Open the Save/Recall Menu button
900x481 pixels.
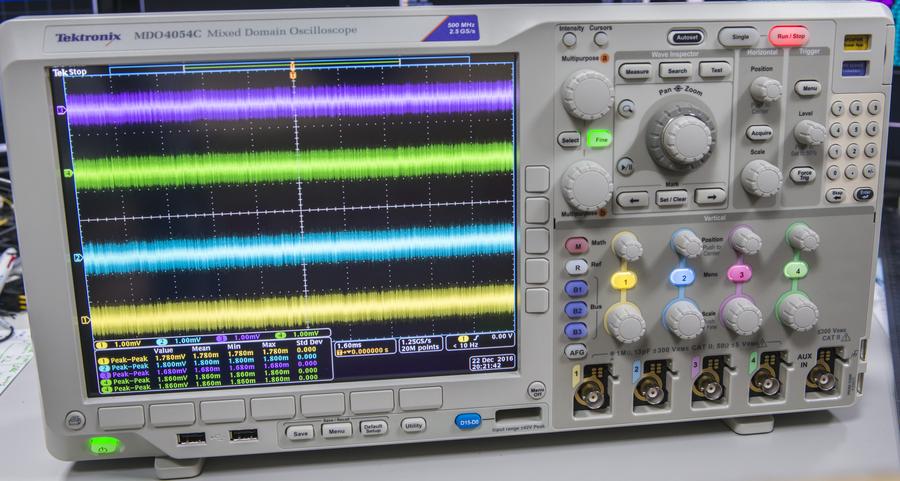point(336,430)
